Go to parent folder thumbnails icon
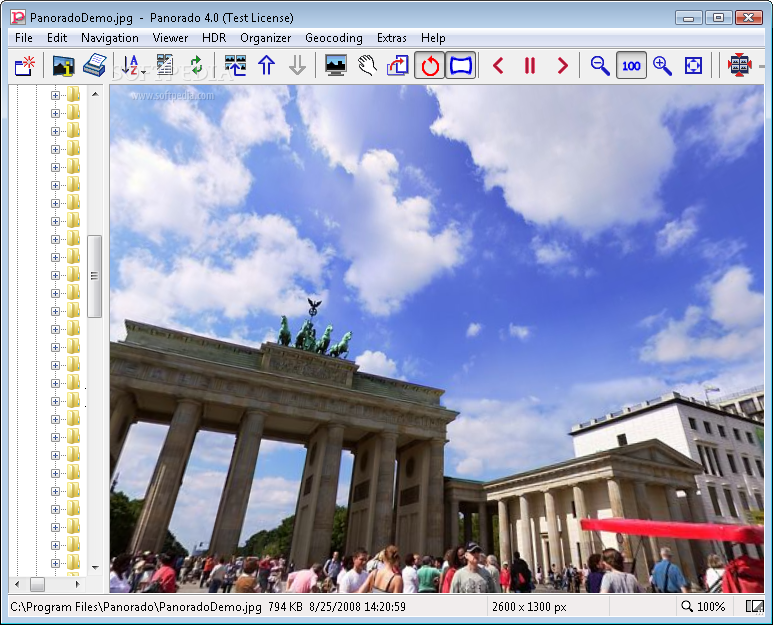The width and height of the screenshot is (773, 625). [x=235, y=66]
